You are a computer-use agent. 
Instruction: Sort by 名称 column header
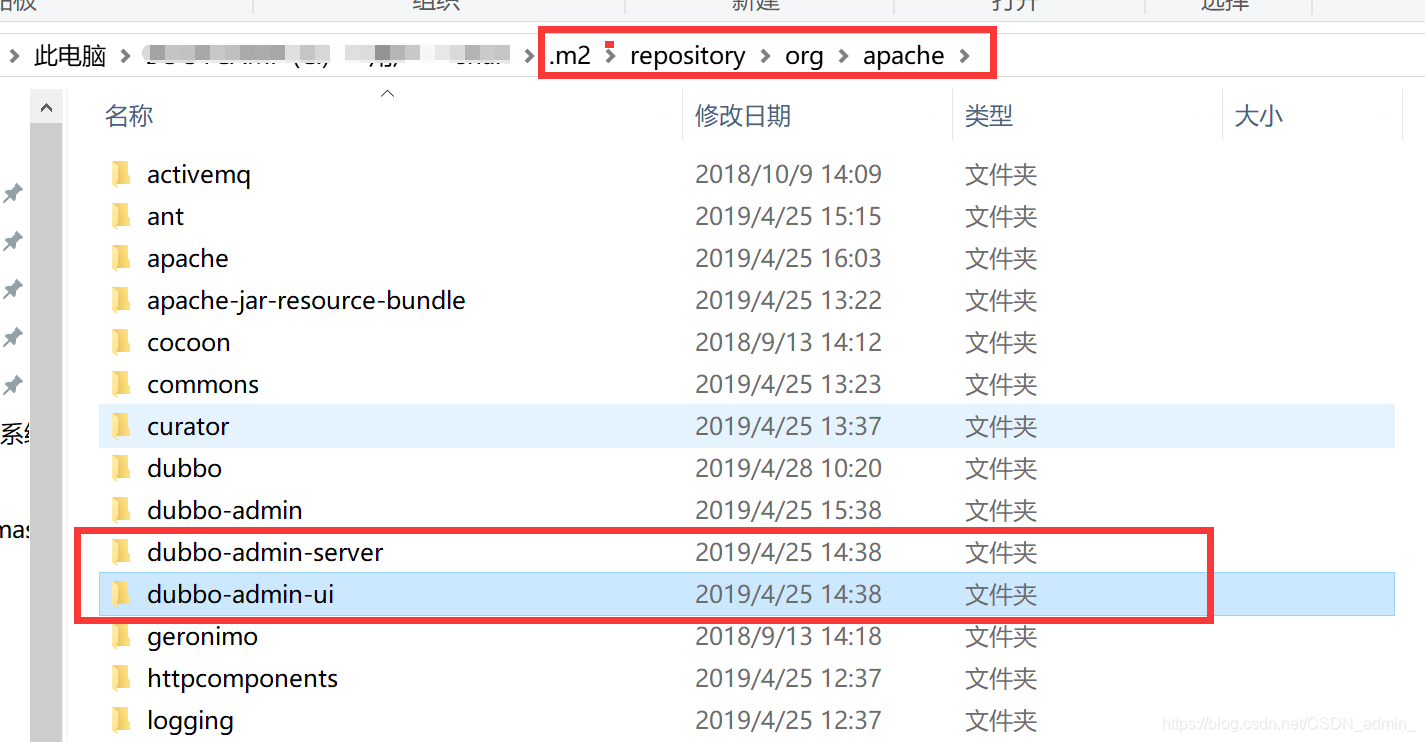click(129, 116)
